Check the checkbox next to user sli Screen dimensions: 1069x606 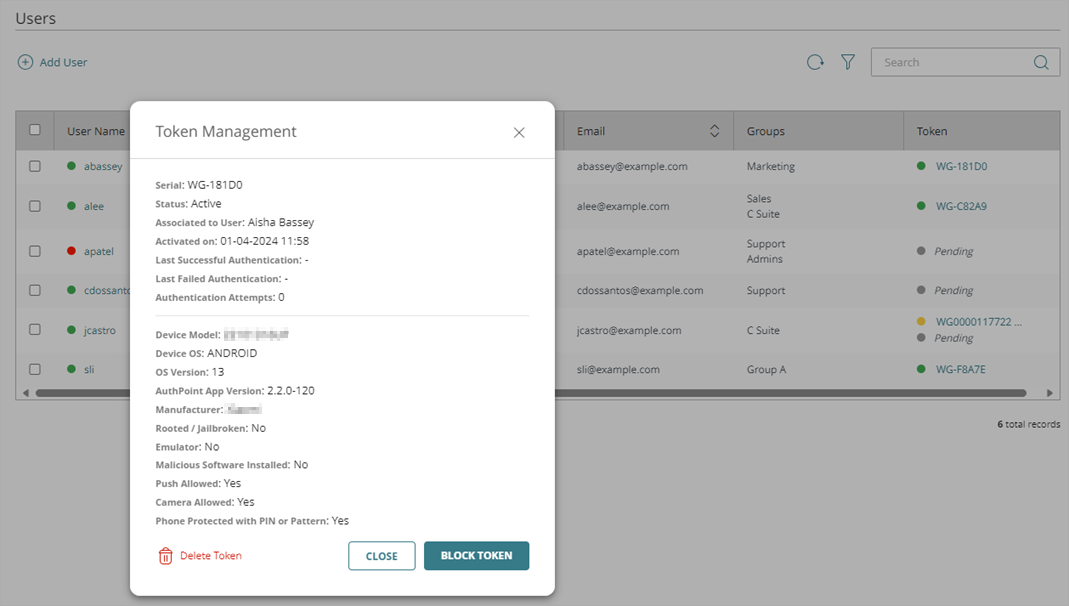(35, 369)
